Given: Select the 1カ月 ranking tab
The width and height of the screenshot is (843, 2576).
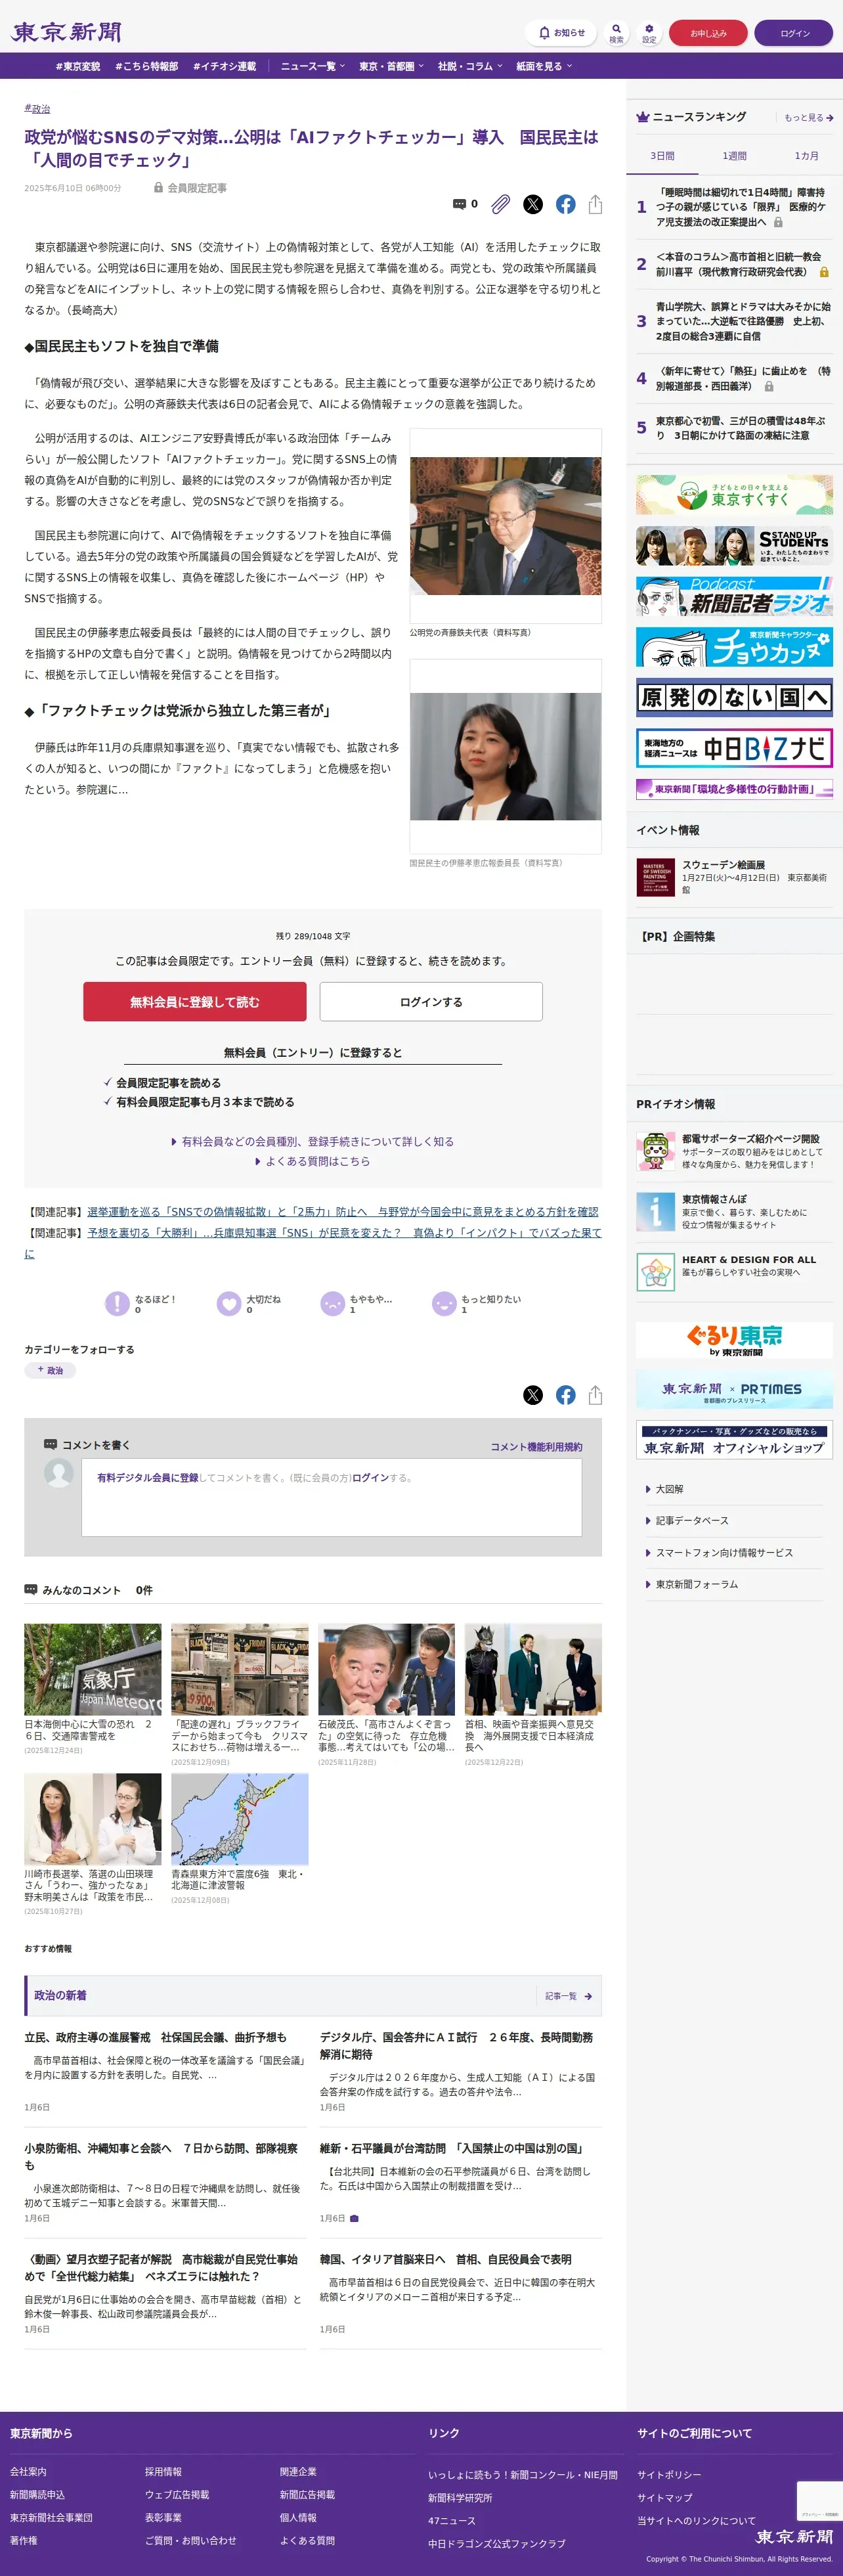Looking at the screenshot, I should [807, 156].
